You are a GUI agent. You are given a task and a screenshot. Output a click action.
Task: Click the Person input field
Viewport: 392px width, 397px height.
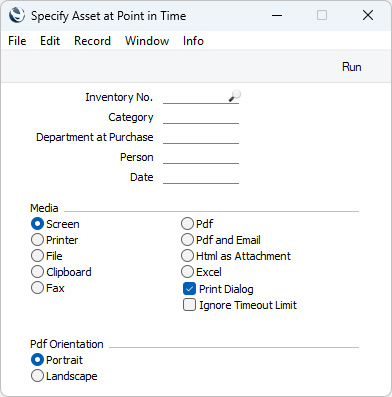pos(201,157)
